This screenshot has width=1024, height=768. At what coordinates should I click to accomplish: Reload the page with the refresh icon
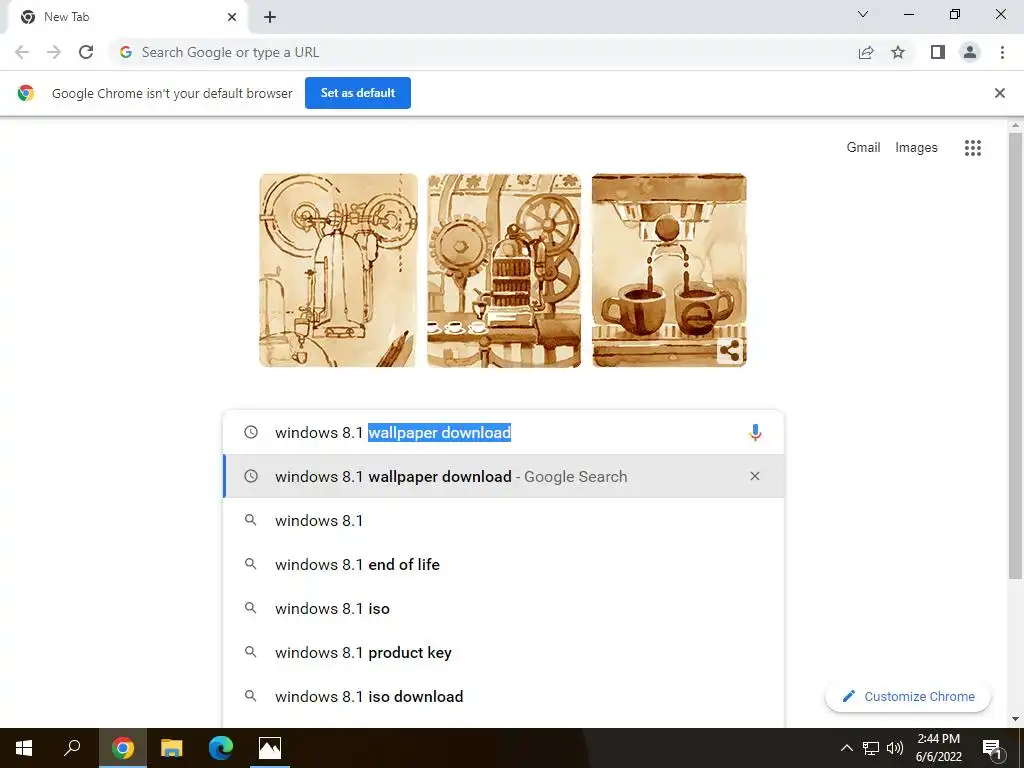pos(86,52)
